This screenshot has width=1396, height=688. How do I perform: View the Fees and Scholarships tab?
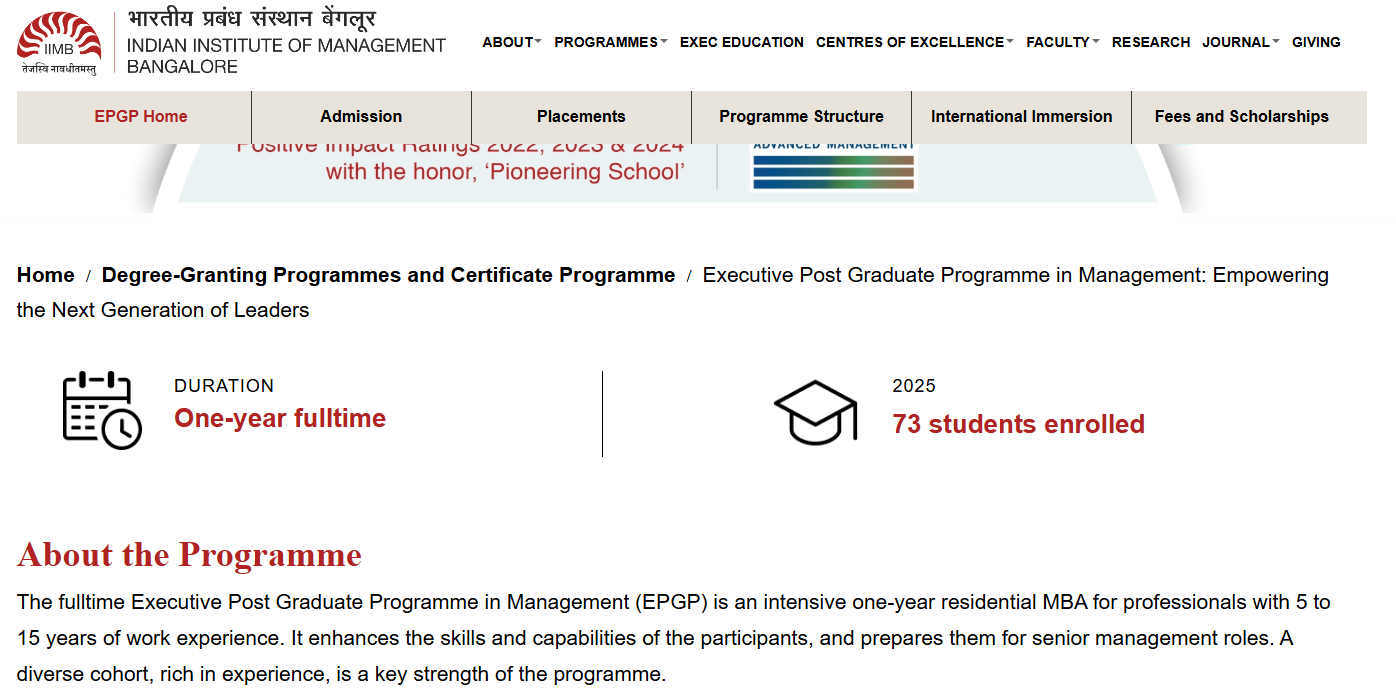(x=1242, y=116)
